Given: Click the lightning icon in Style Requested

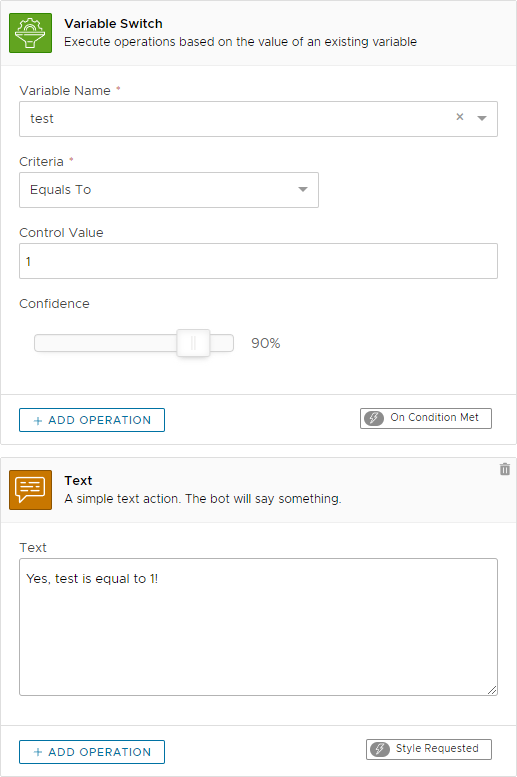Looking at the screenshot, I should (380, 749).
